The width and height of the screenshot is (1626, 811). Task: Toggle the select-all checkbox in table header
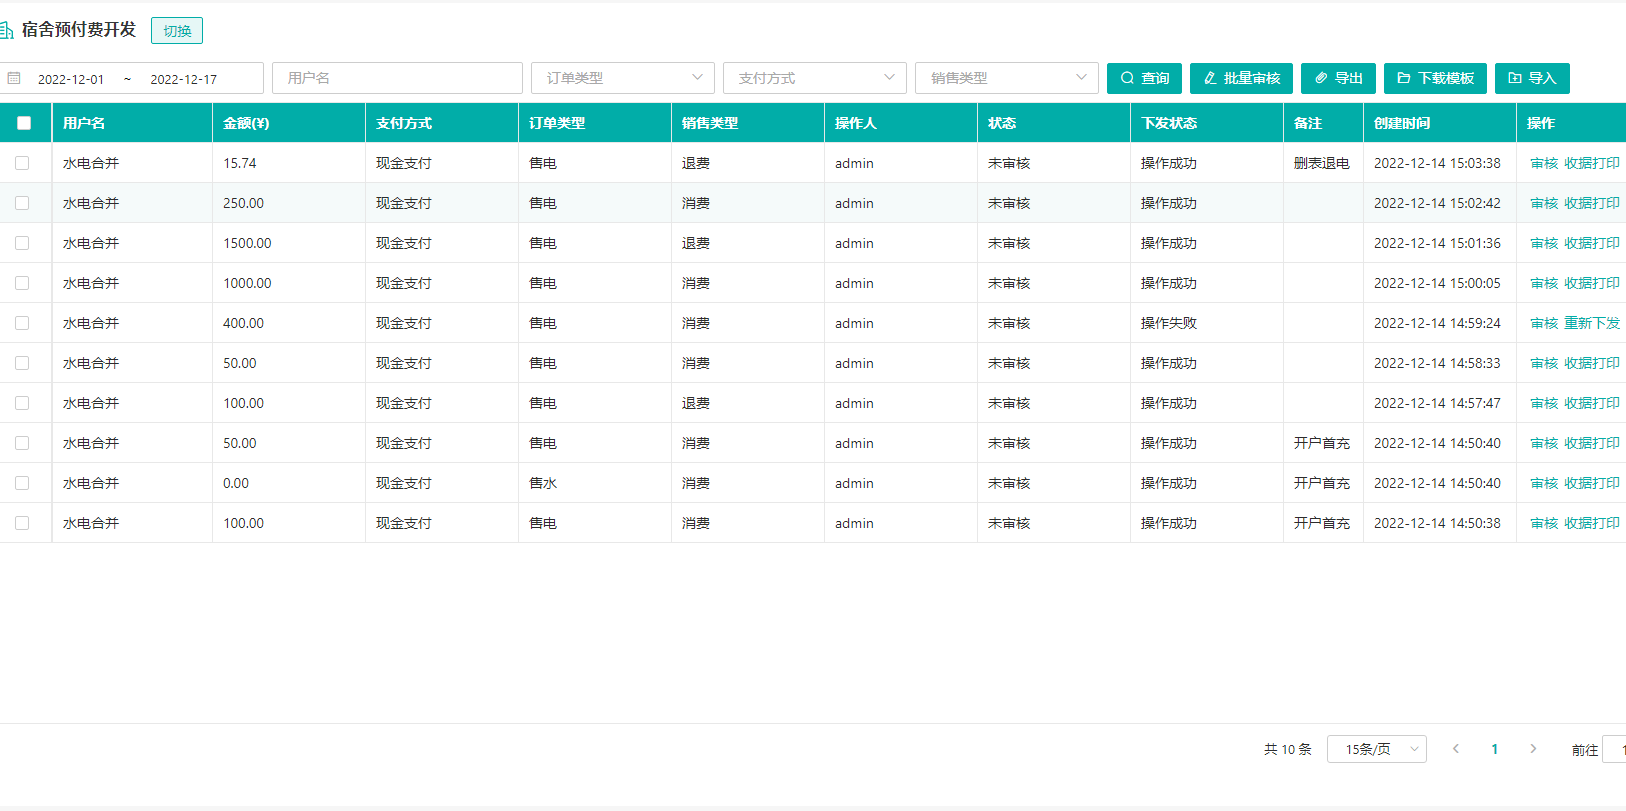pyautogui.click(x=24, y=123)
